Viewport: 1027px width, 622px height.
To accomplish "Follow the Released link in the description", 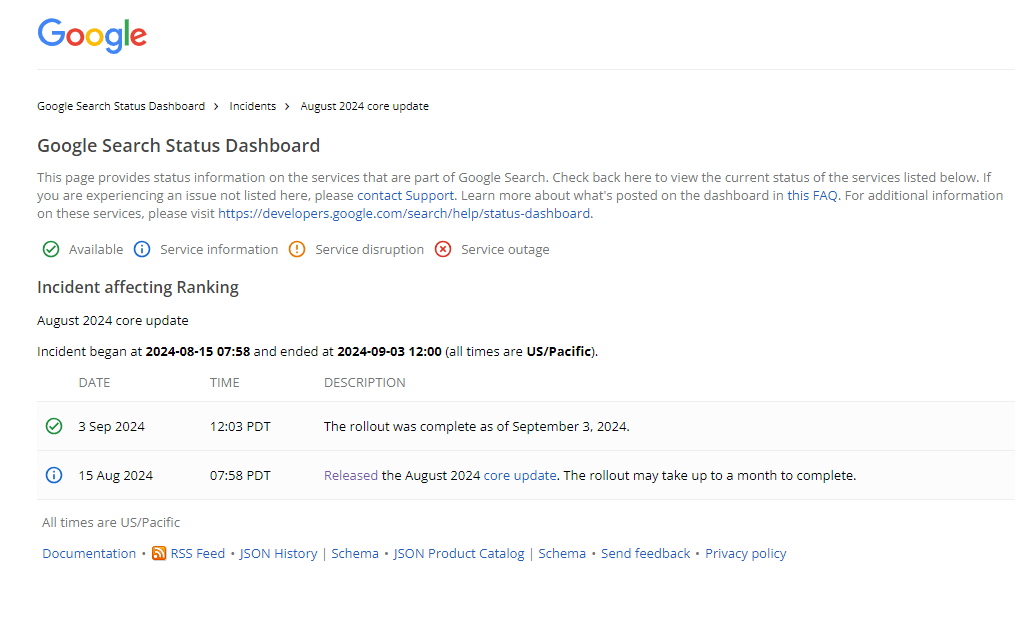I will point(351,475).
